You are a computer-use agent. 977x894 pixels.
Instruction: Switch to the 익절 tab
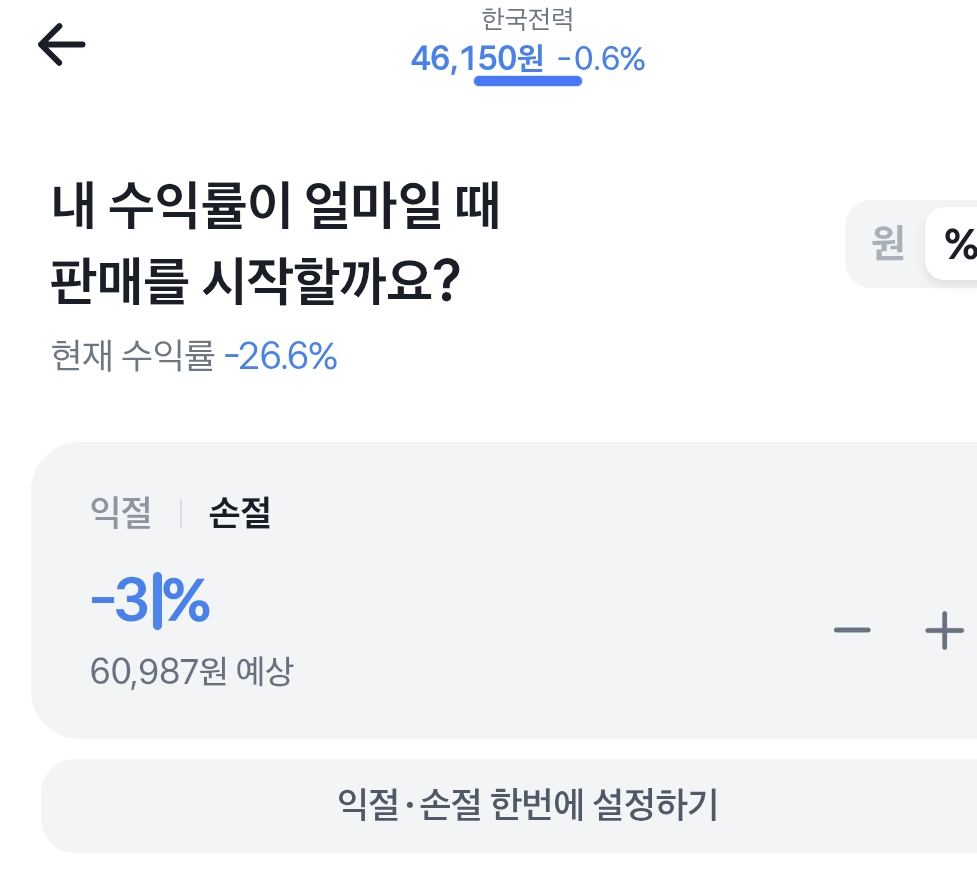pyautogui.click(x=120, y=514)
